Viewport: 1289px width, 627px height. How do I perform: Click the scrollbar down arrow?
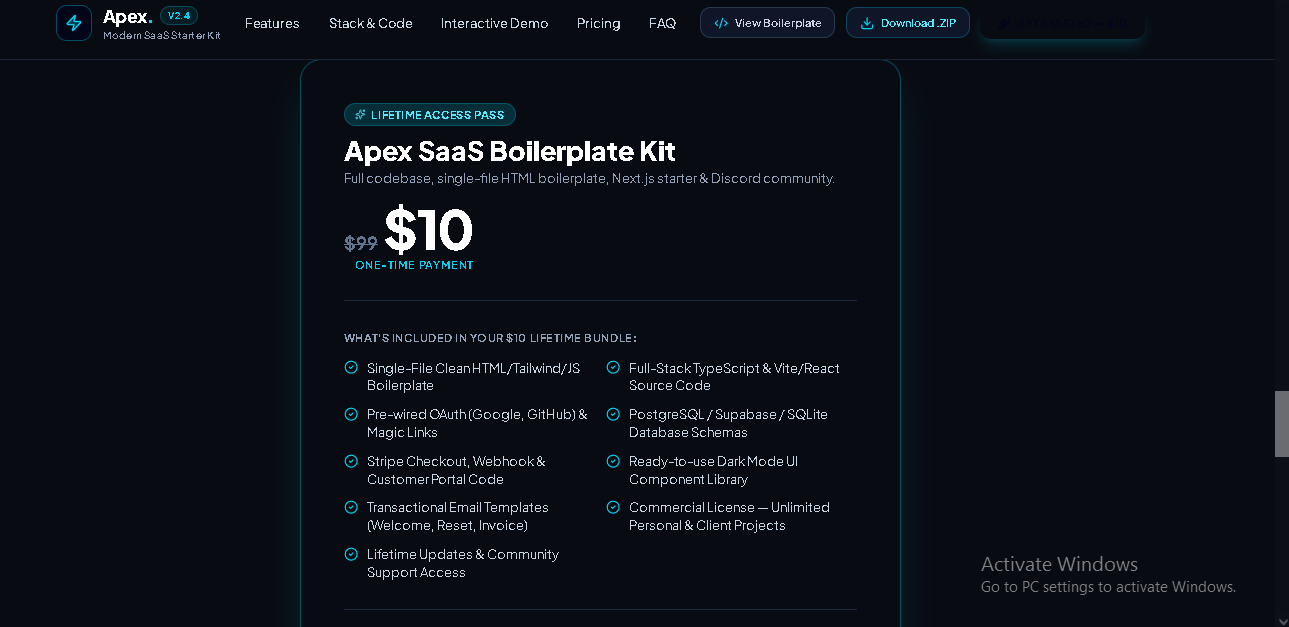(x=1282, y=619)
